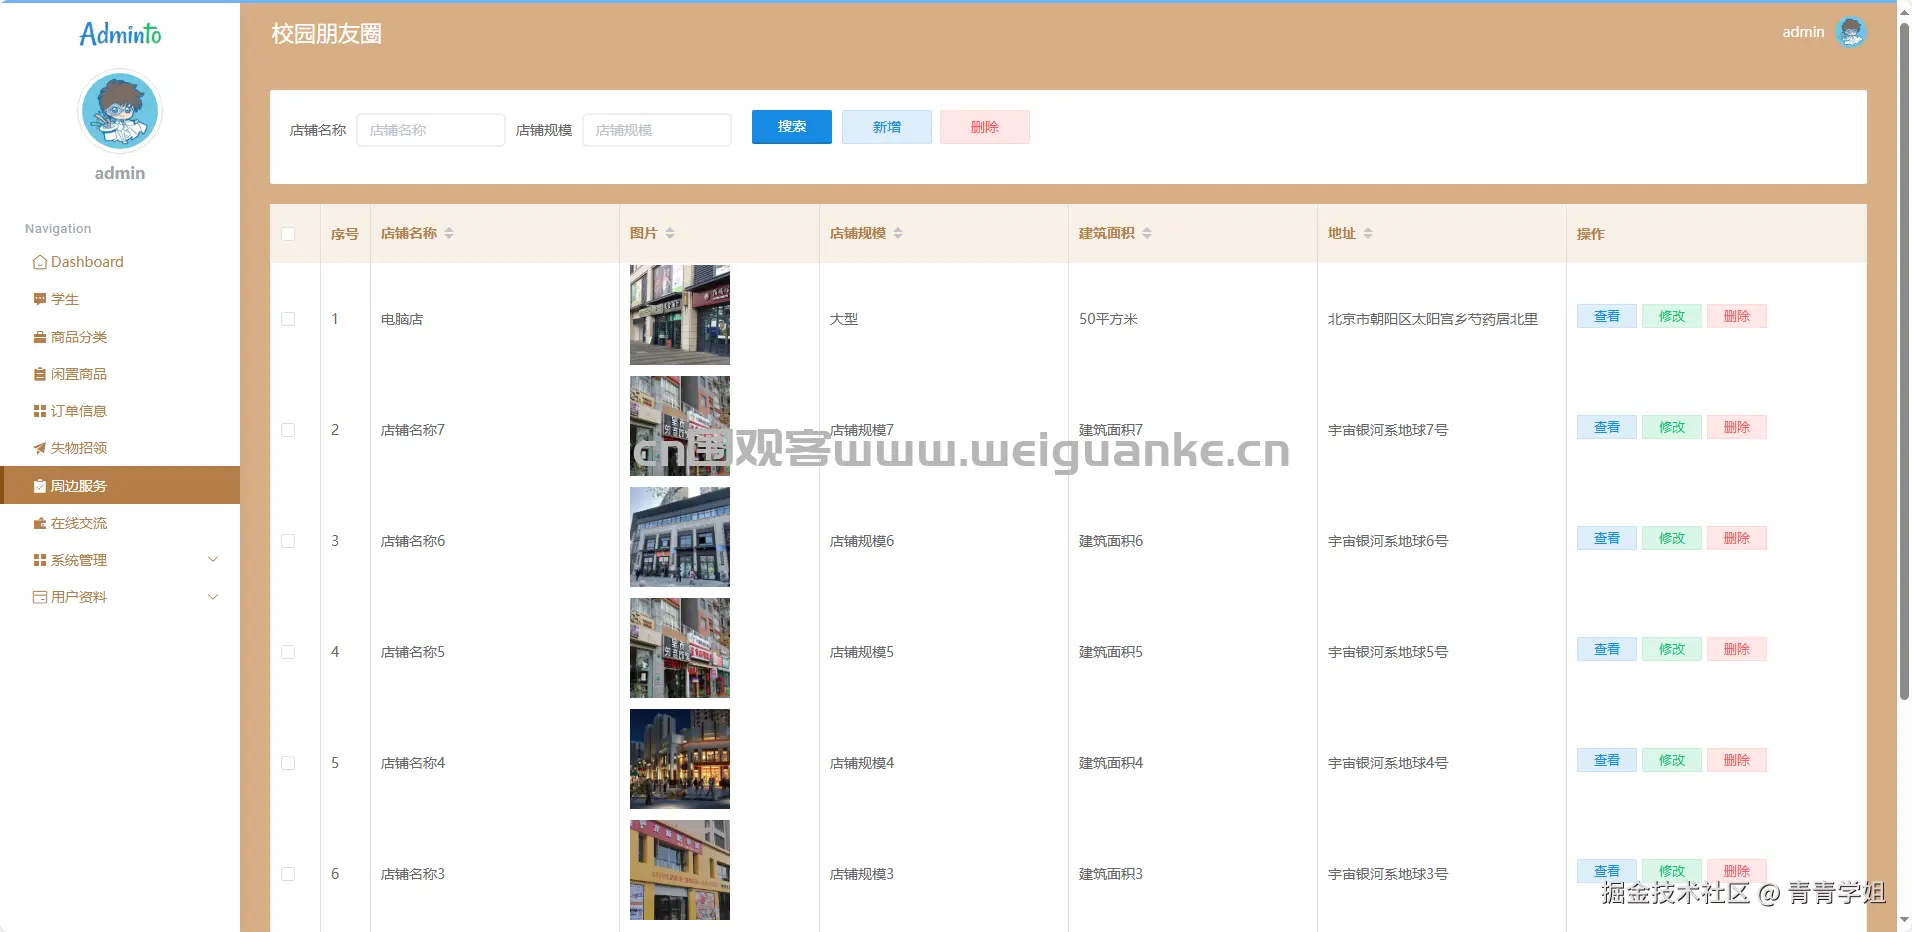Click the blue 搜索 button
Image resolution: width=1912 pixels, height=932 pixels.
pyautogui.click(x=792, y=127)
